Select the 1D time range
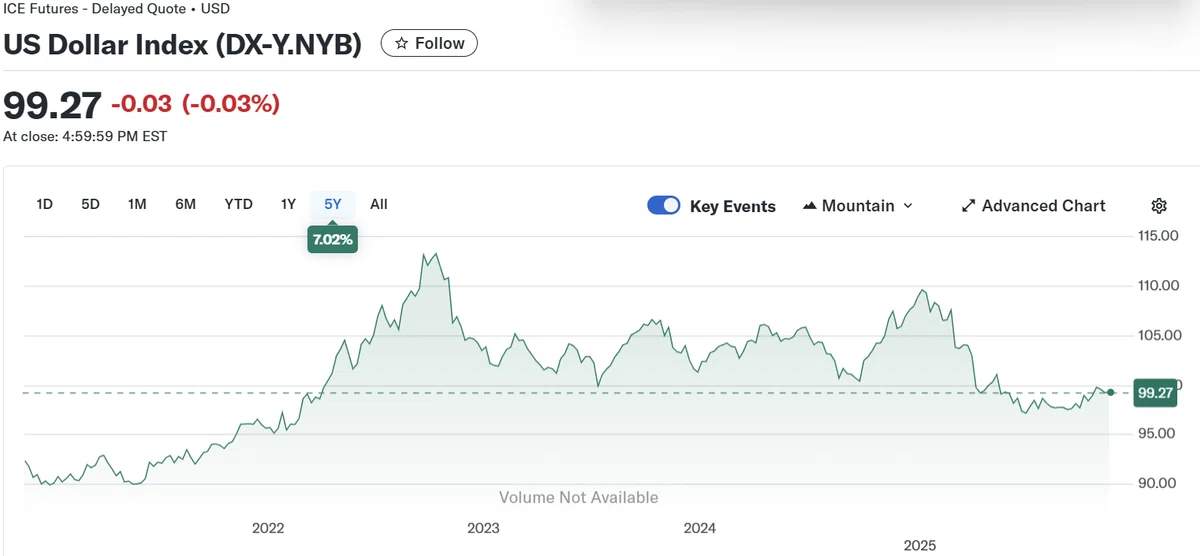The width and height of the screenshot is (1200, 556). [x=45, y=204]
